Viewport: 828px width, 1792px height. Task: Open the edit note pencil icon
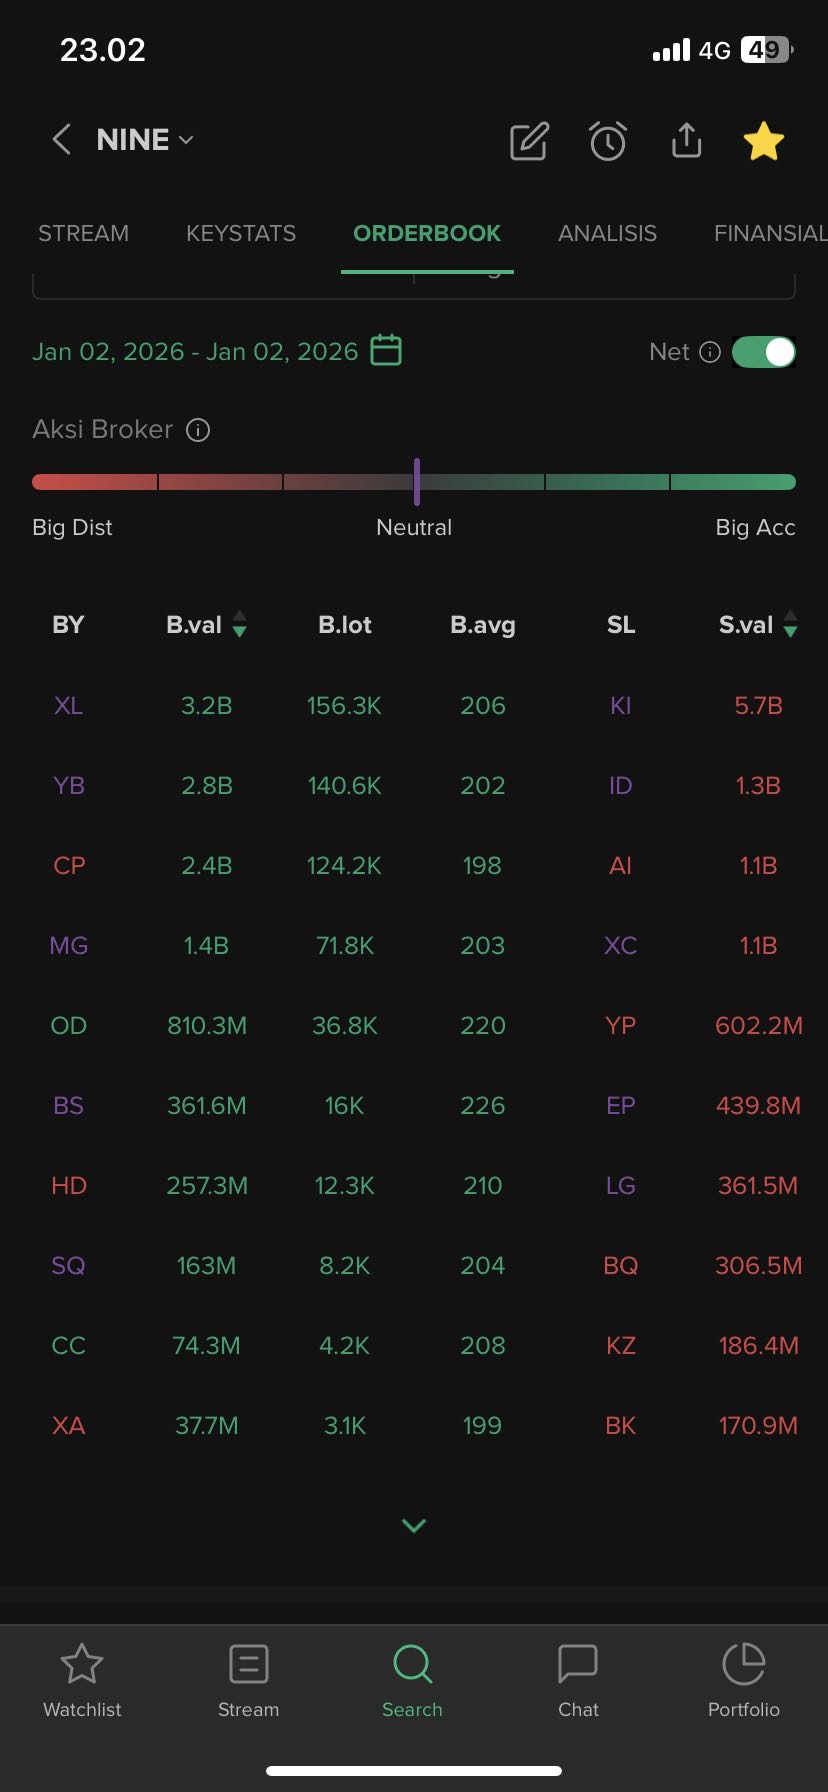(529, 142)
